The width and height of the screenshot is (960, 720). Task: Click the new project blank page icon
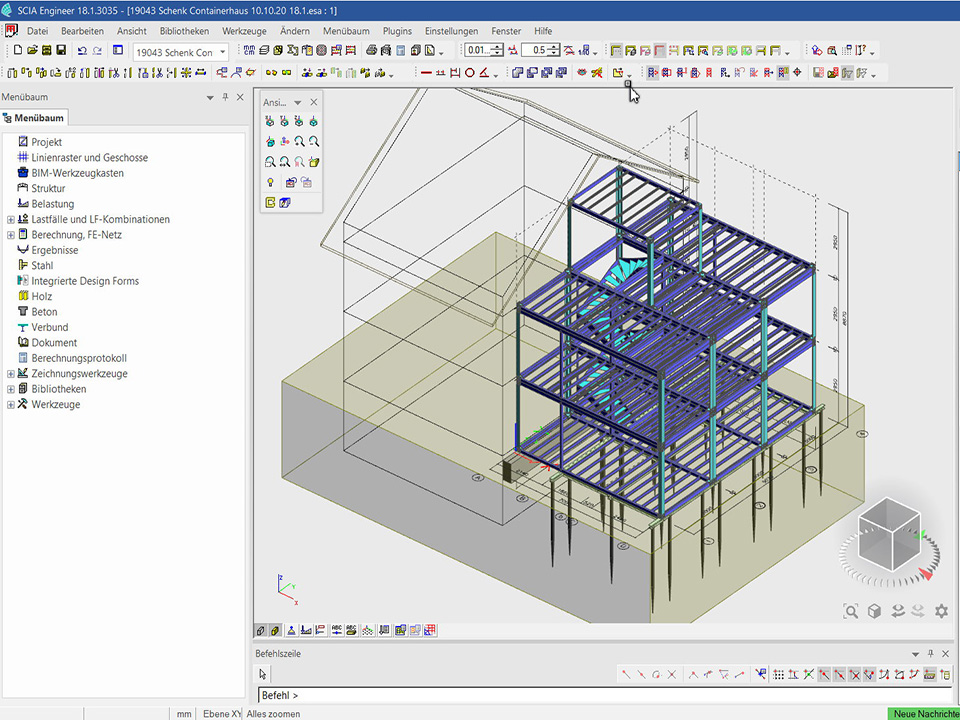[18, 50]
